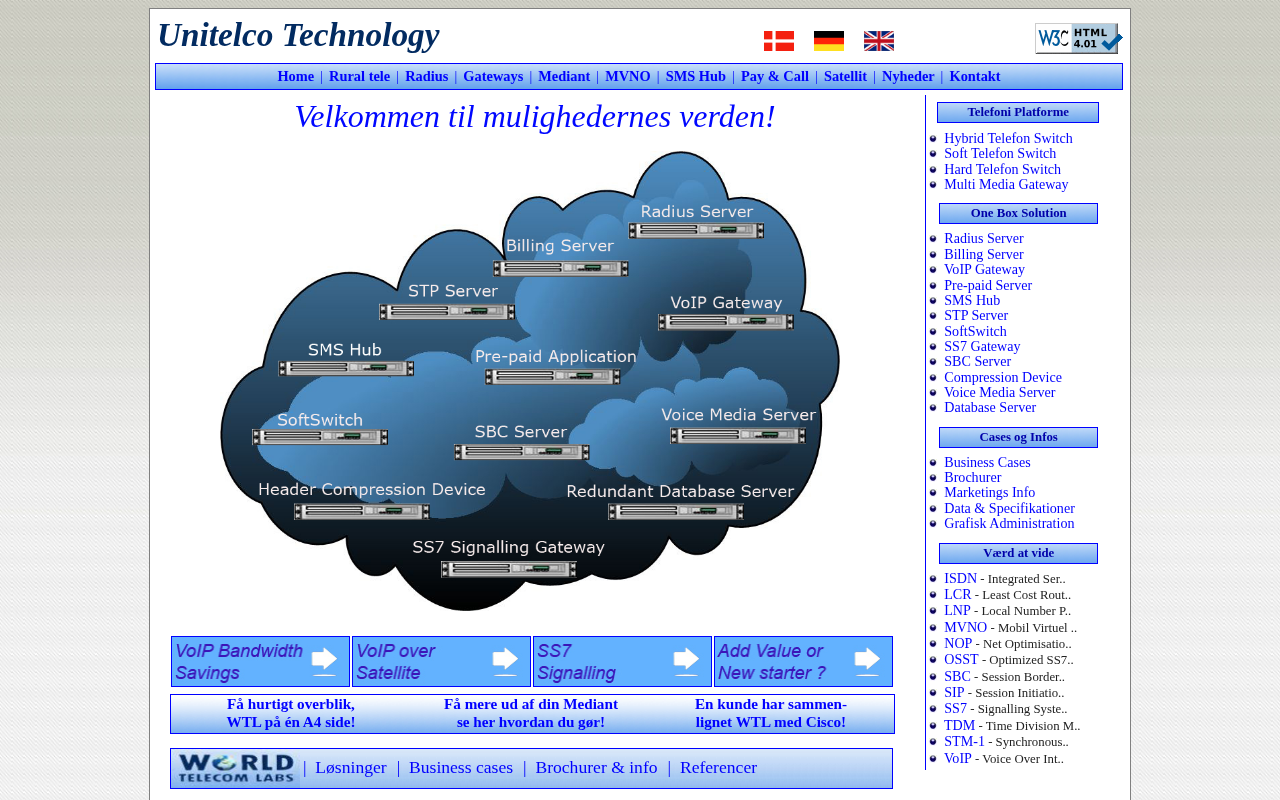Click the Redundant Database Server rack image
Image resolution: width=1280 pixels, height=800 pixels.
tap(676, 511)
